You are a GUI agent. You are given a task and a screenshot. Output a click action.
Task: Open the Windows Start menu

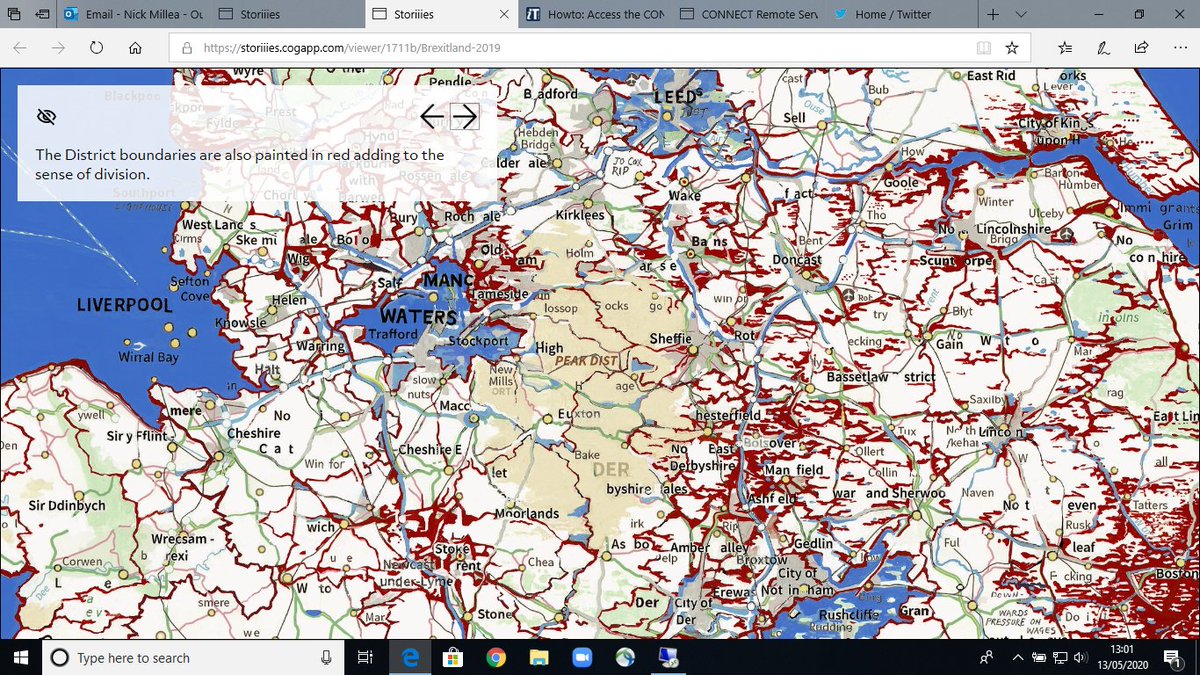click(22, 657)
